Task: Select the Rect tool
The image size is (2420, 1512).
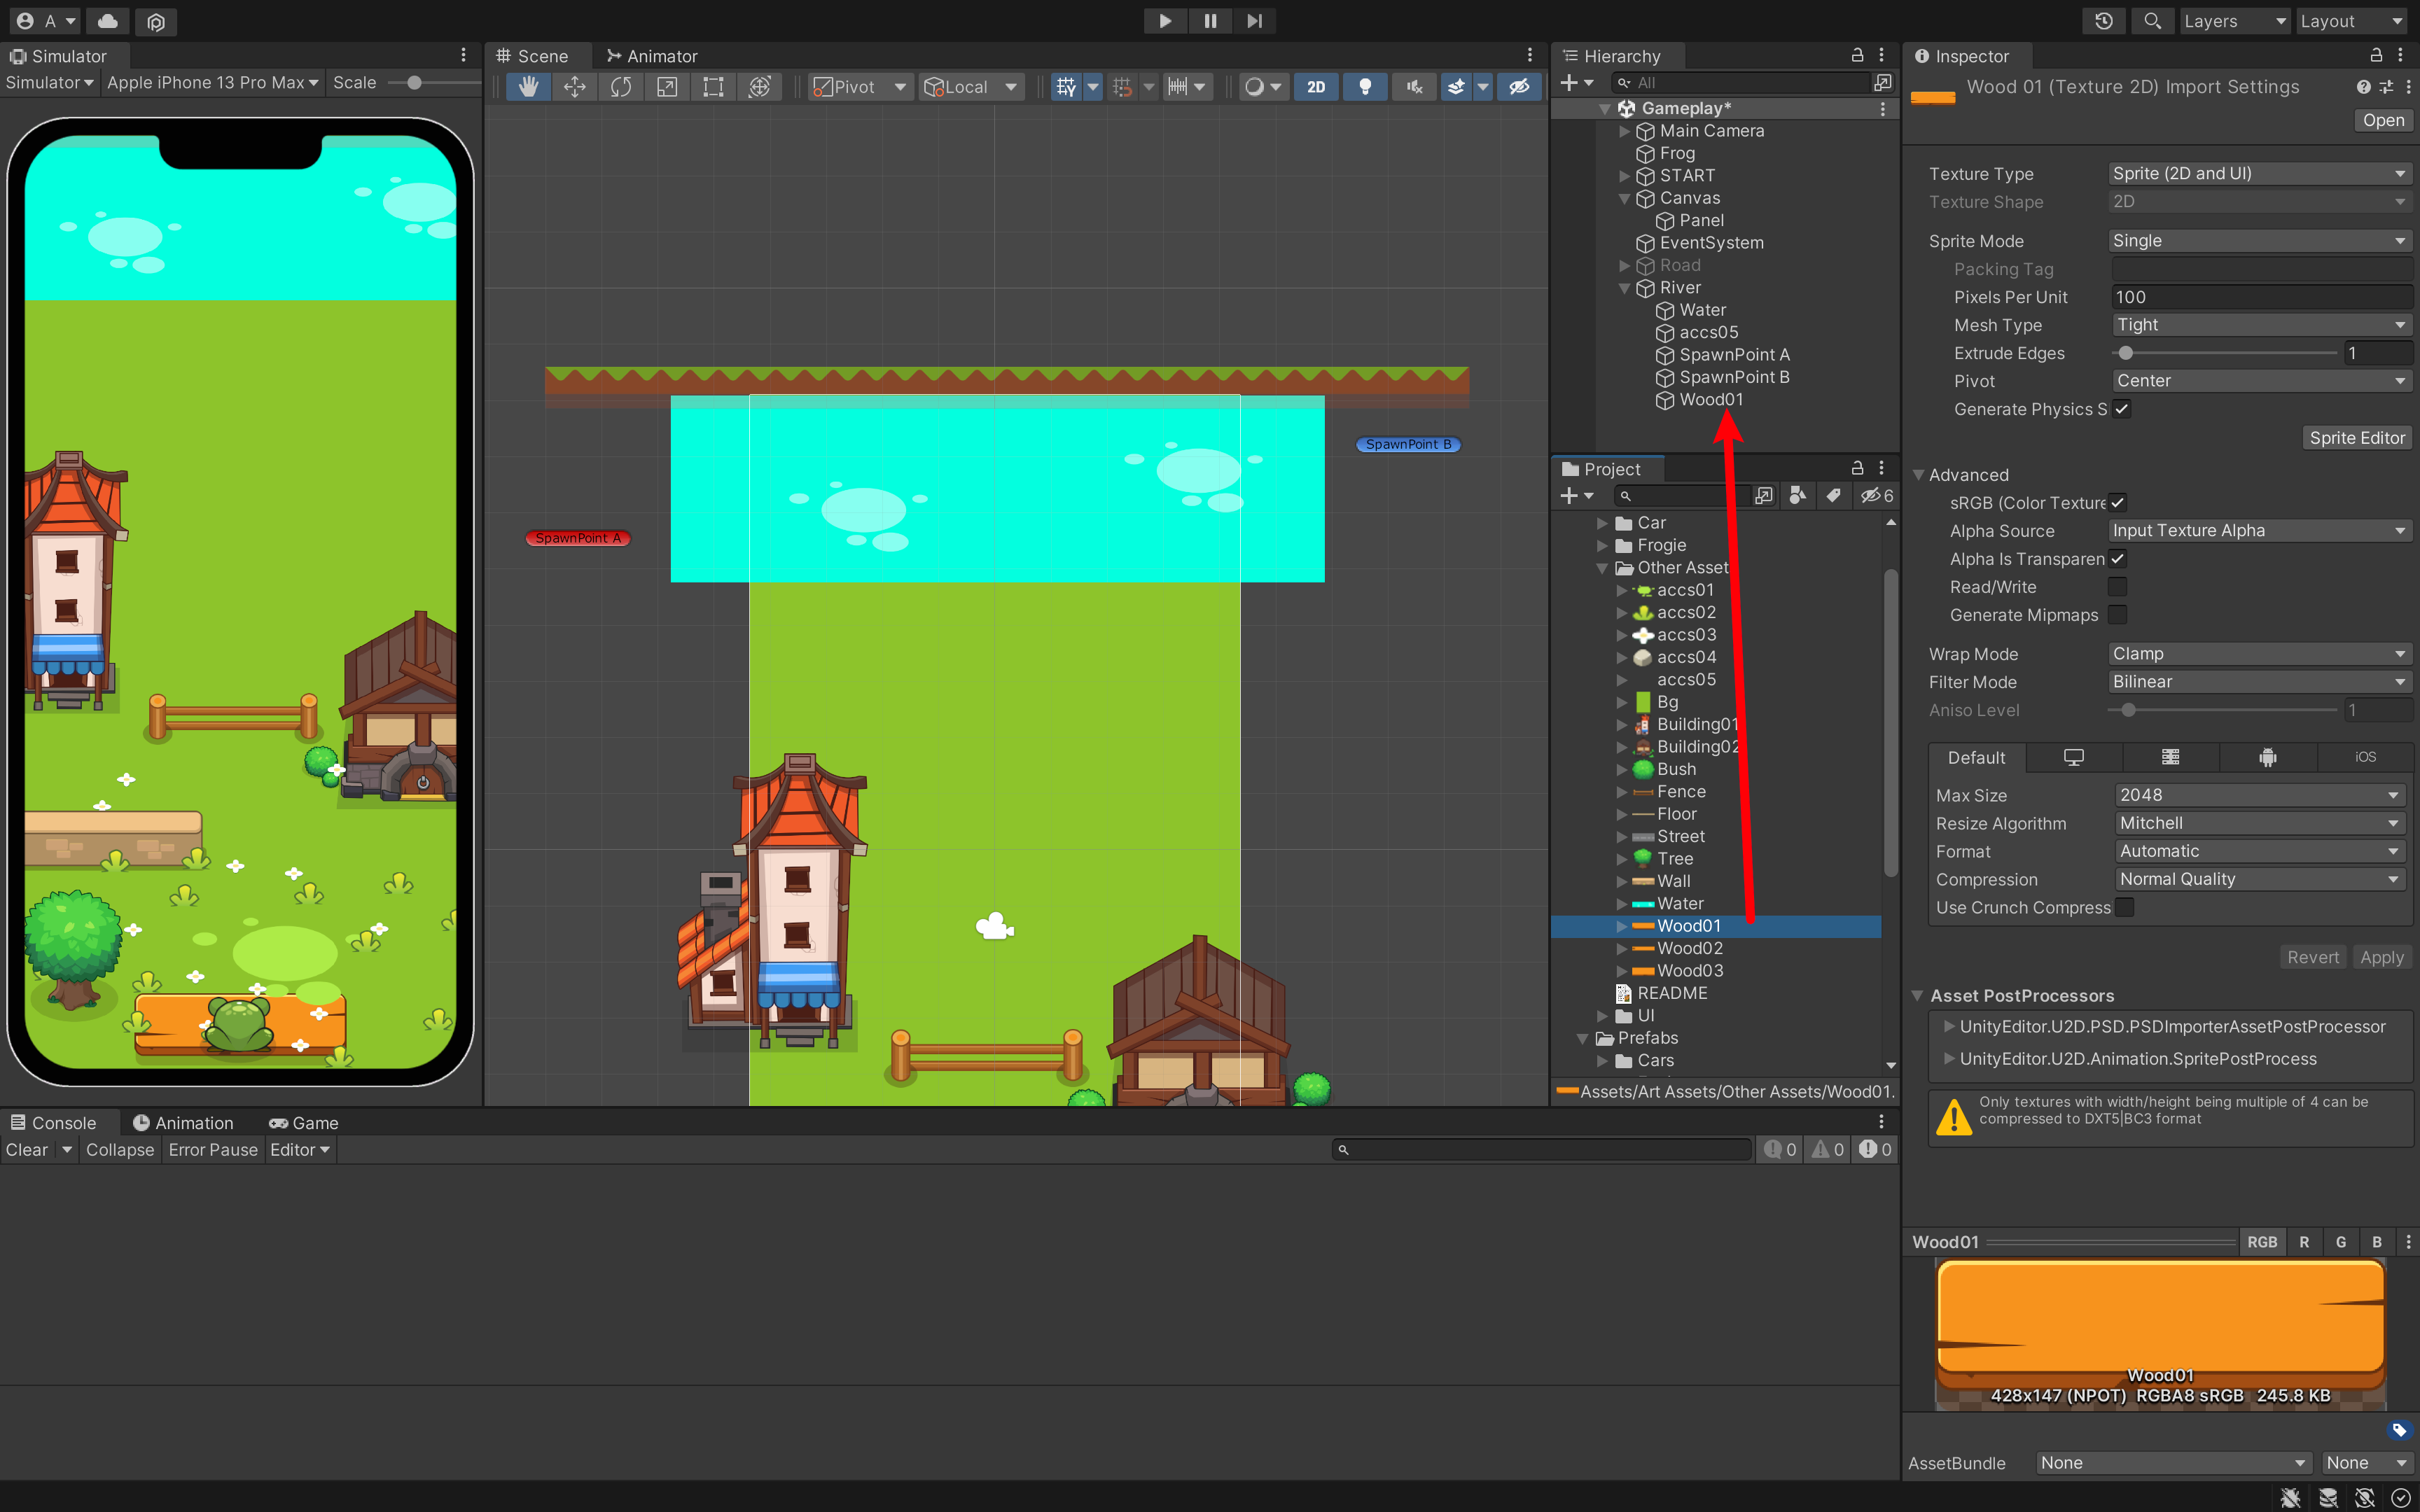Action: (x=713, y=87)
